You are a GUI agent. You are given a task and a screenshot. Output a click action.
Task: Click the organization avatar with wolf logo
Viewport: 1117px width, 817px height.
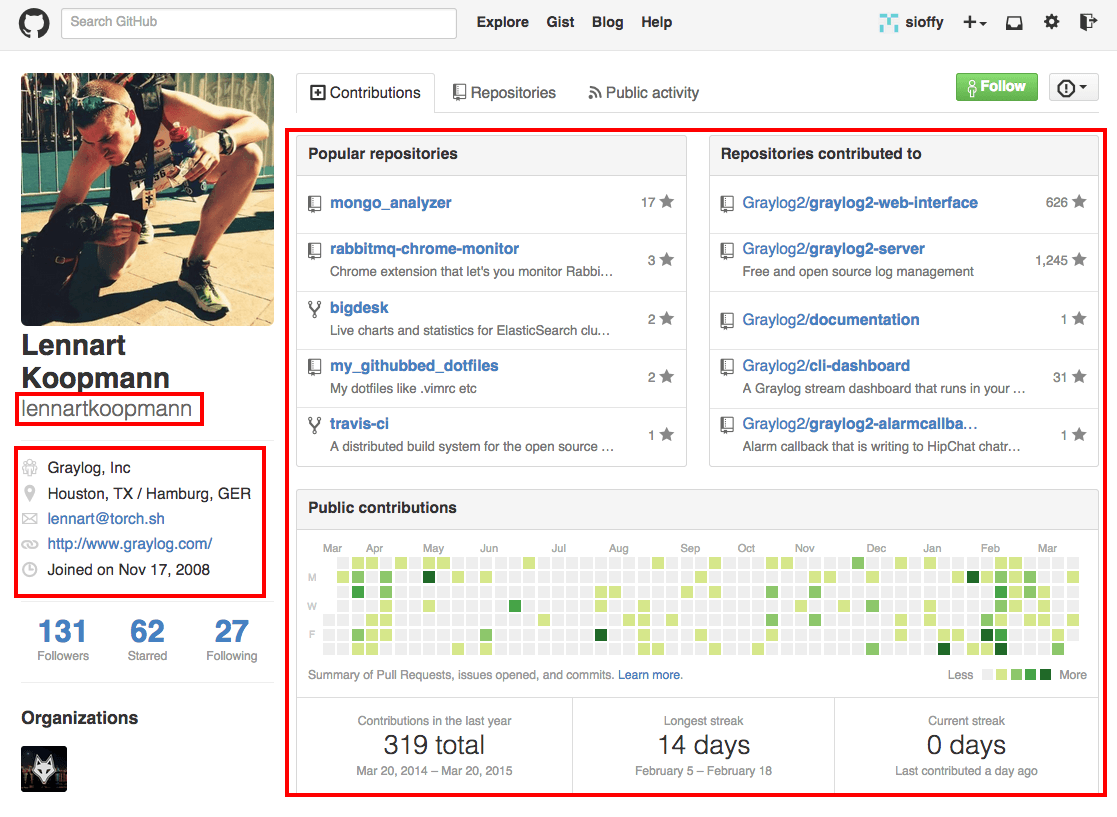point(44,769)
